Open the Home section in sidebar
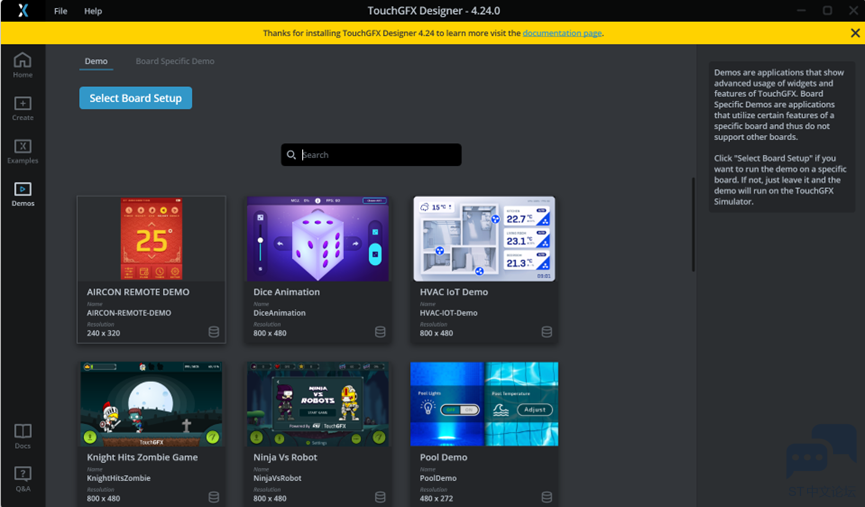865x507 pixels. pos(23,65)
